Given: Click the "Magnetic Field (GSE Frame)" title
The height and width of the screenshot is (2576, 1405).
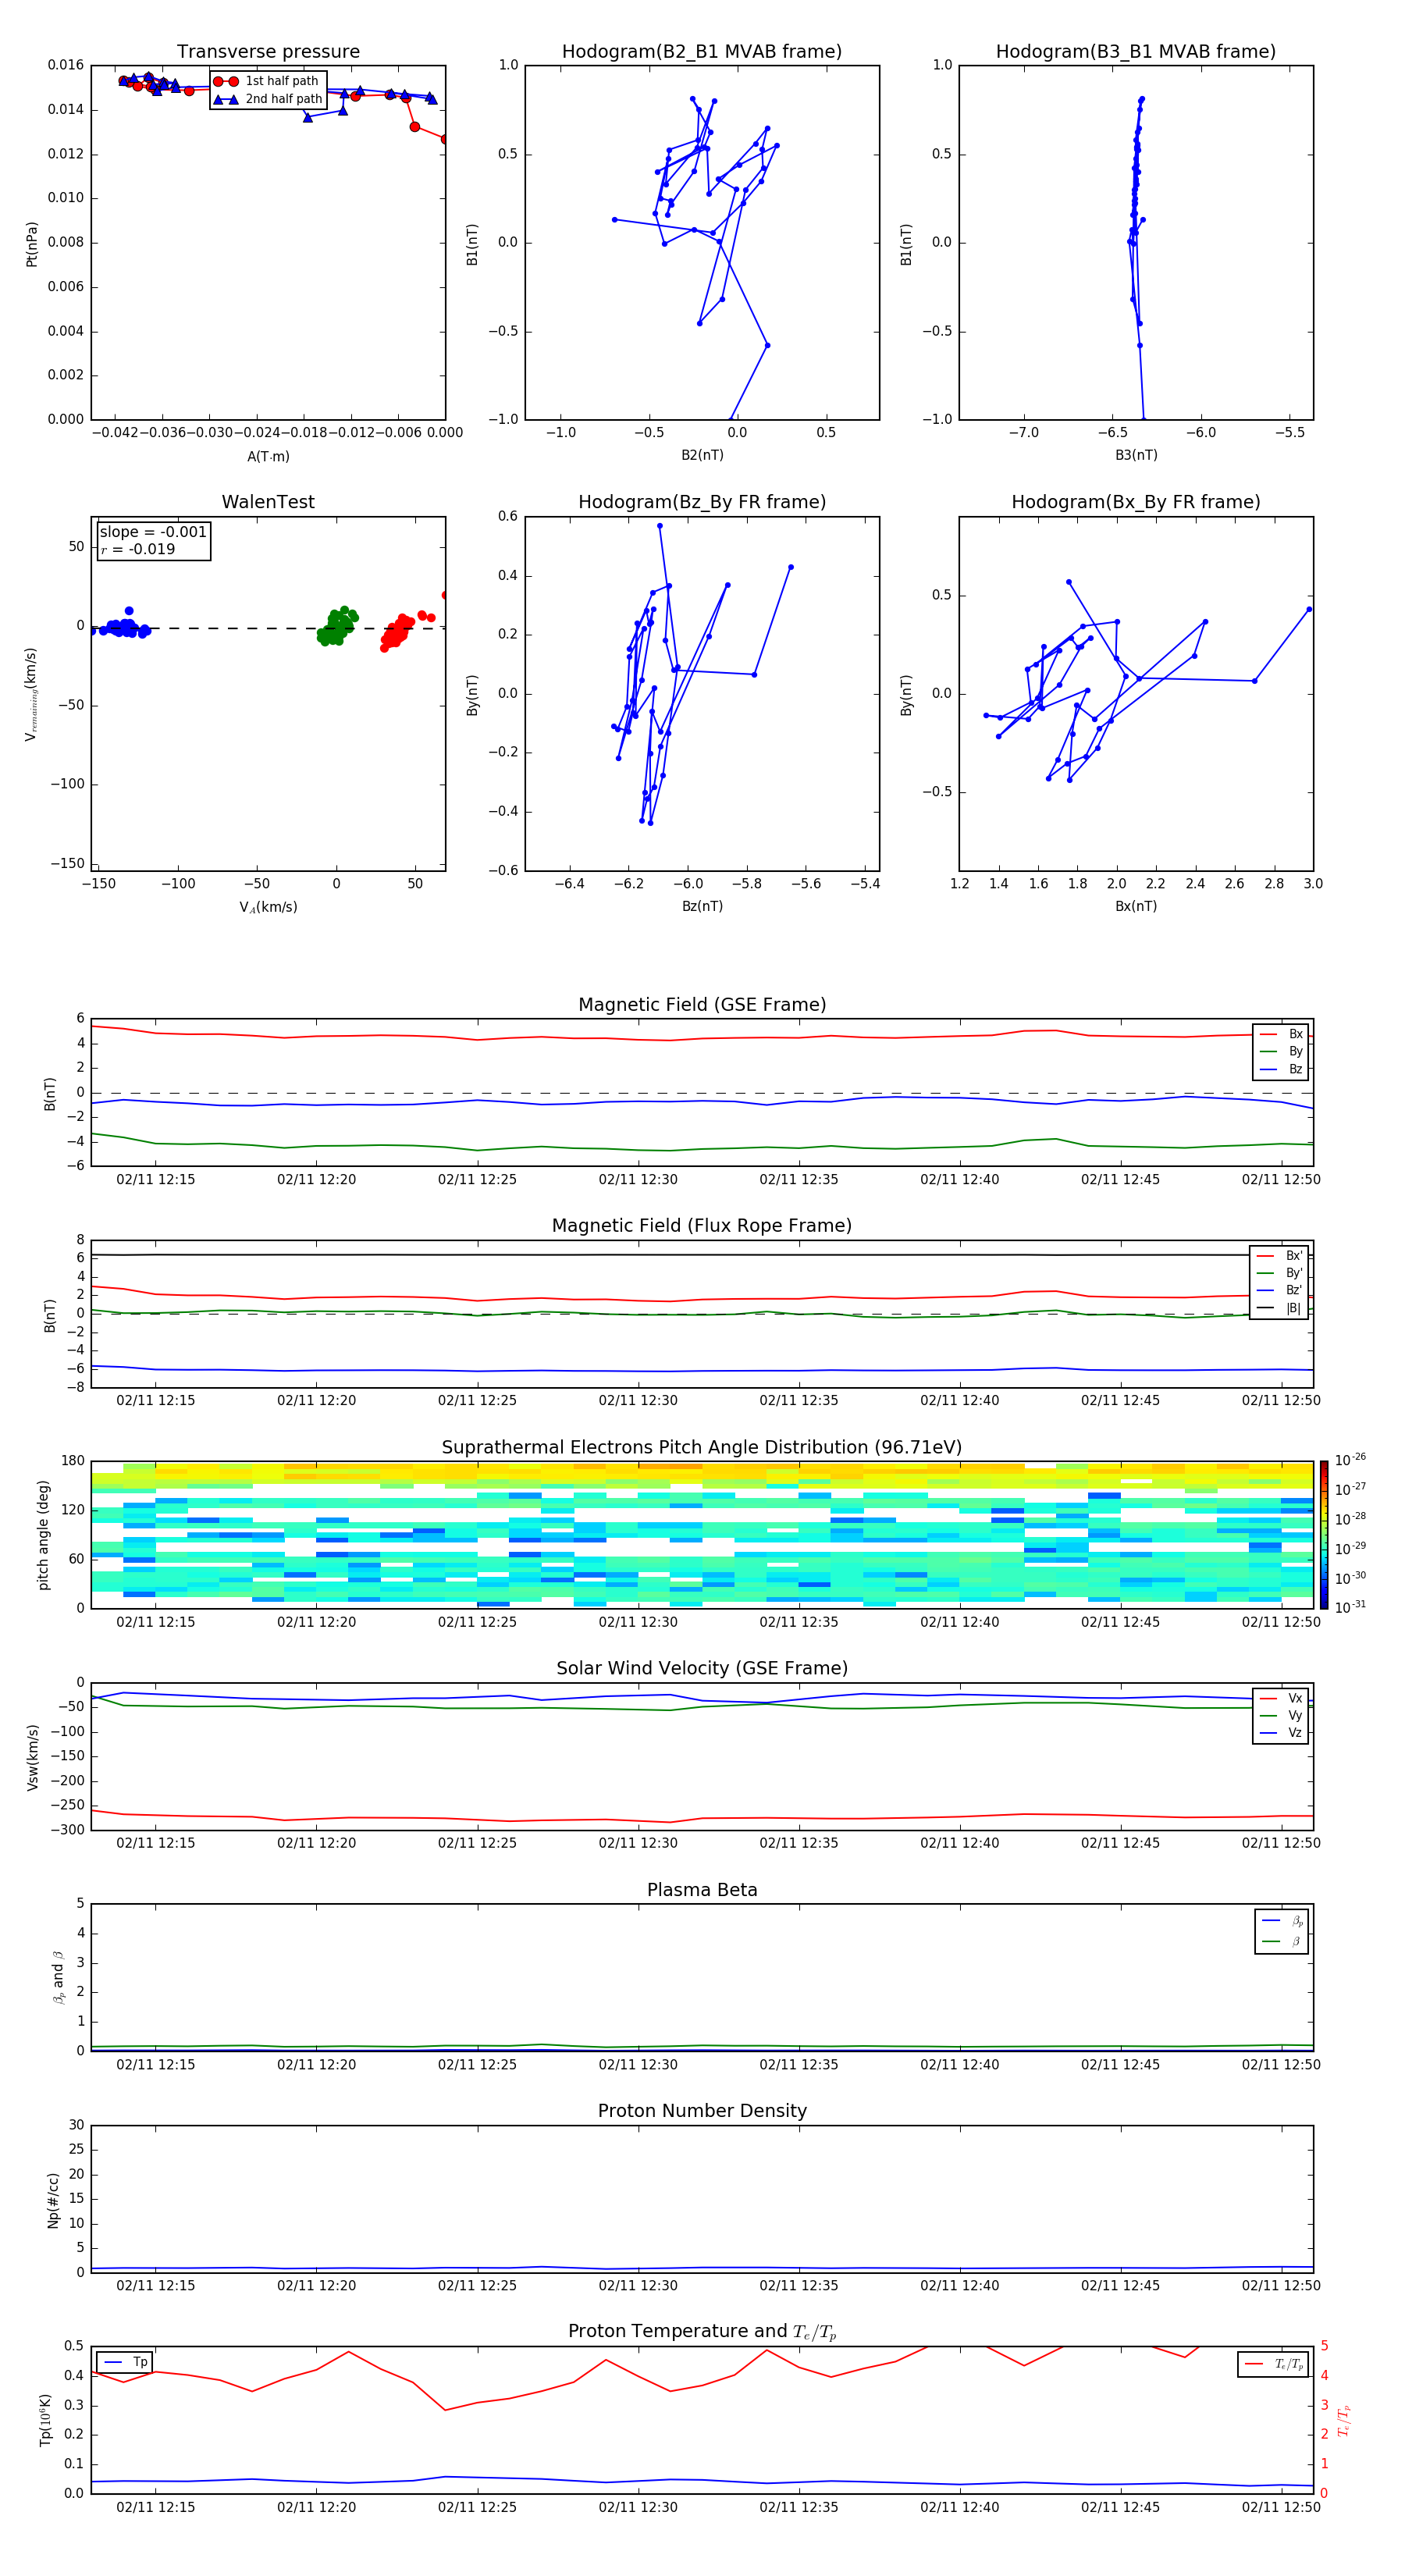Looking at the screenshot, I should [x=702, y=1005].
